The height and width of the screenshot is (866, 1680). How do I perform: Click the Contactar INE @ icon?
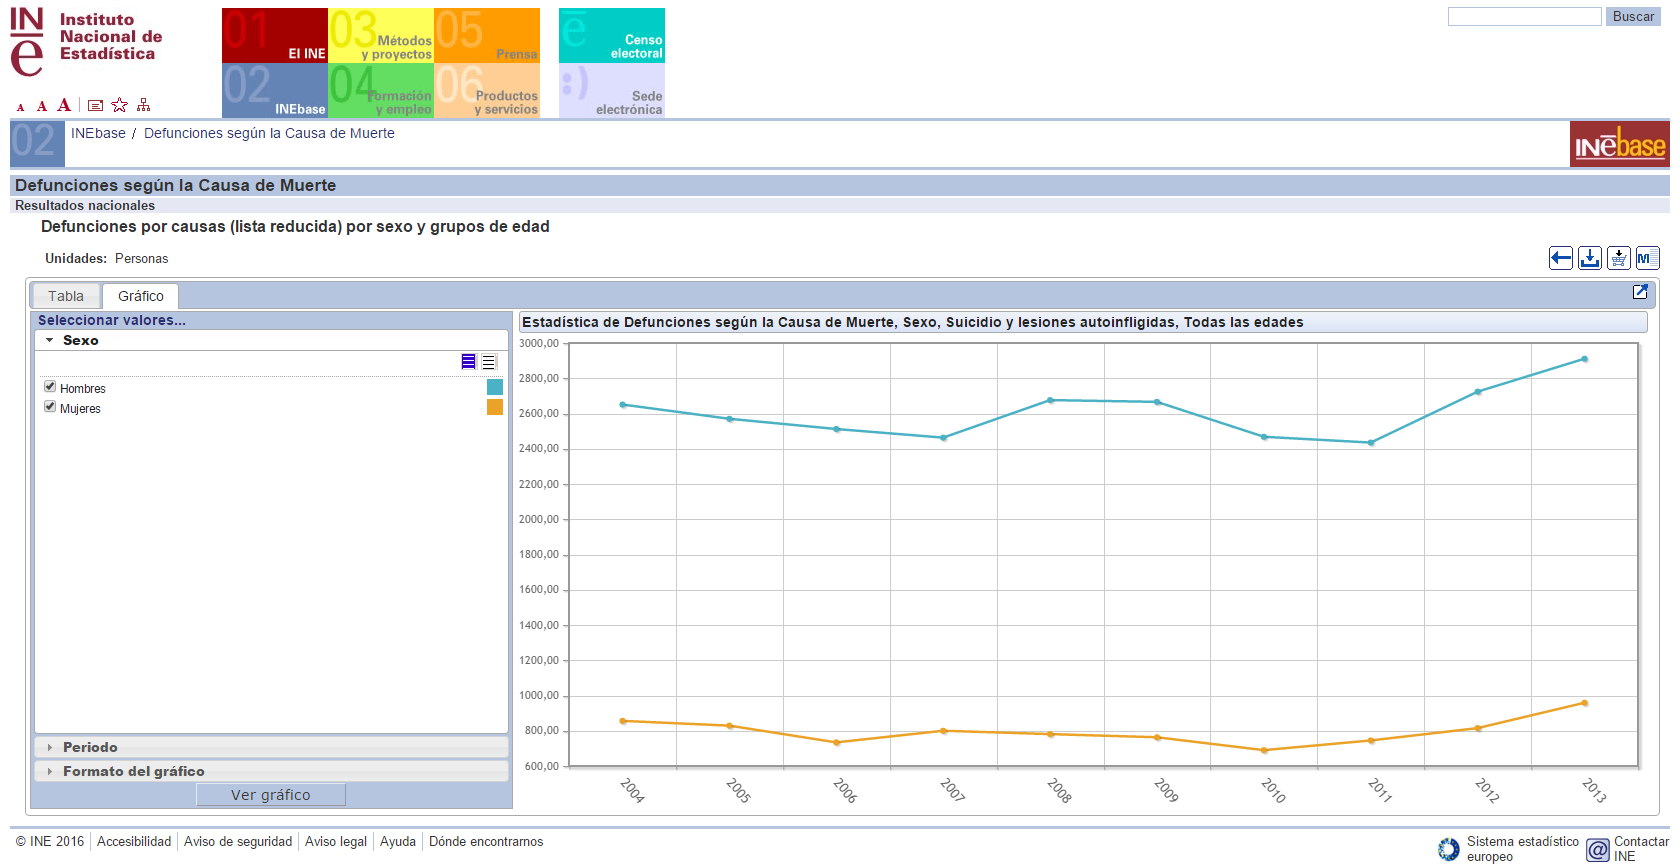(x=1598, y=850)
